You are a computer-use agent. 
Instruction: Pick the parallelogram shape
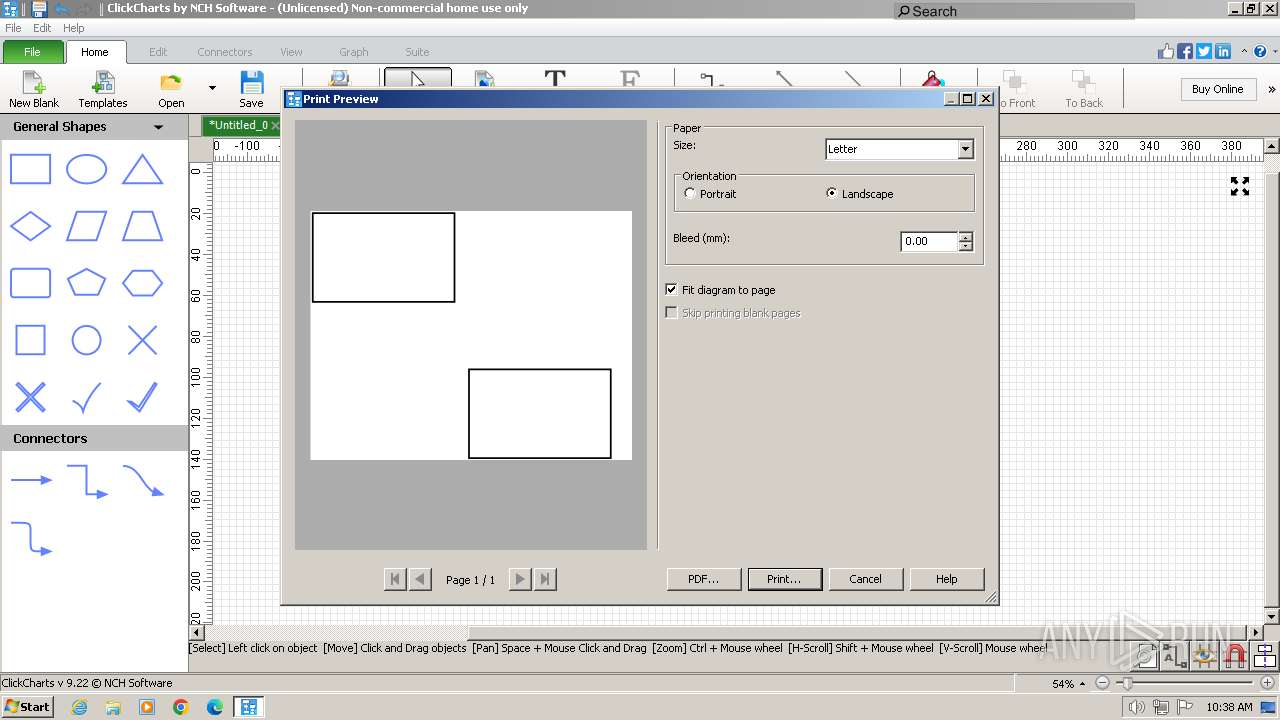(86, 226)
